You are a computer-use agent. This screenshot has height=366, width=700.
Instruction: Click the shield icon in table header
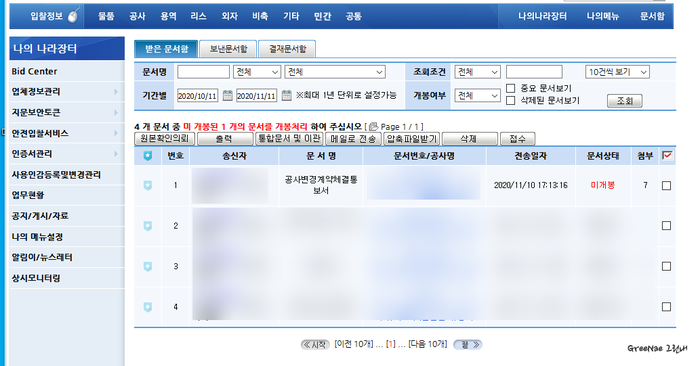coord(148,156)
